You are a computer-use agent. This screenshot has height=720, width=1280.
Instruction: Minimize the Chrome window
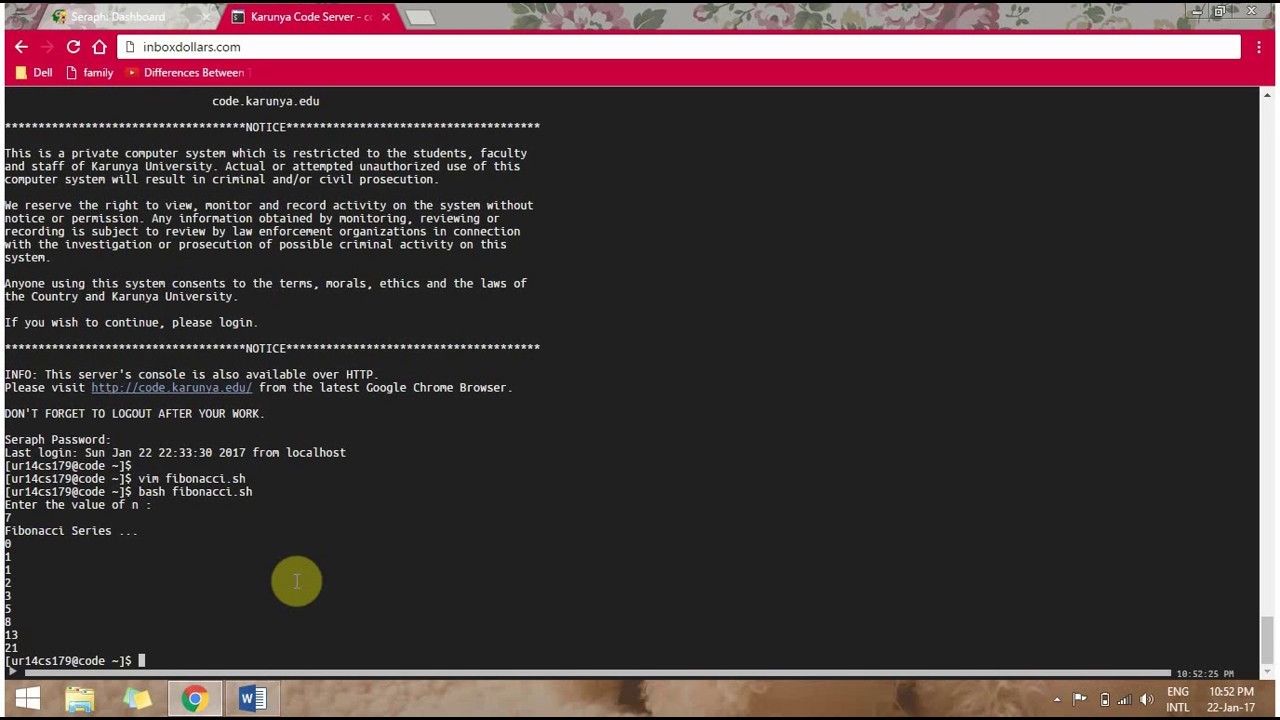(1197, 12)
